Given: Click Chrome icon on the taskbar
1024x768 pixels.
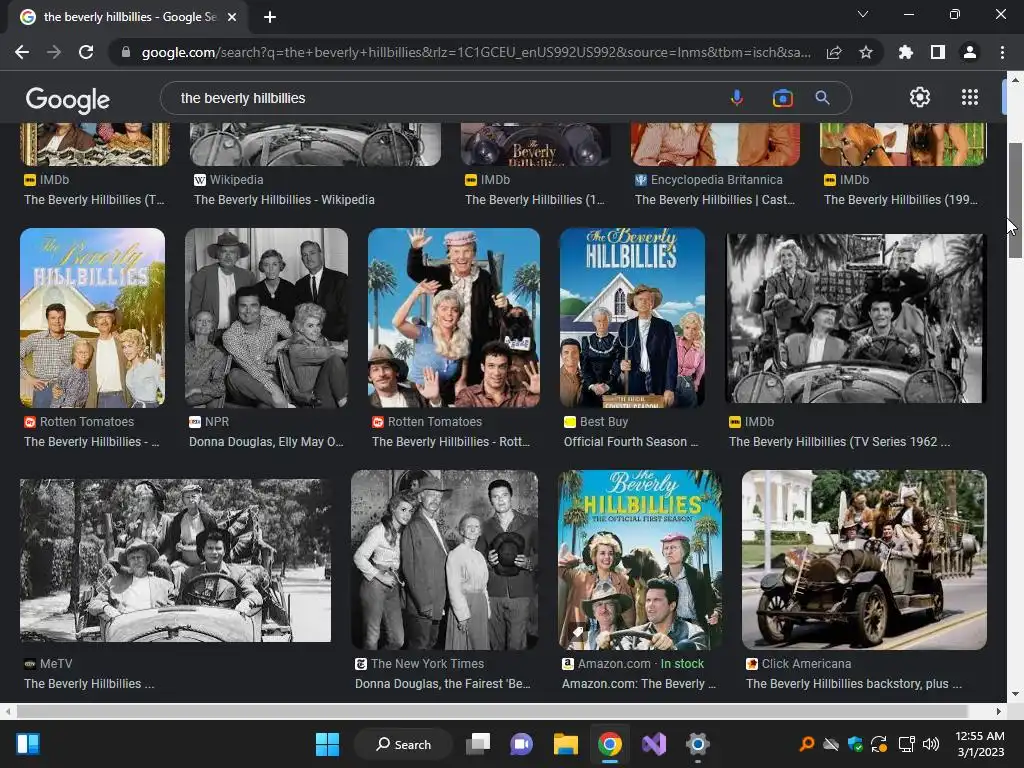Looking at the screenshot, I should [x=609, y=744].
